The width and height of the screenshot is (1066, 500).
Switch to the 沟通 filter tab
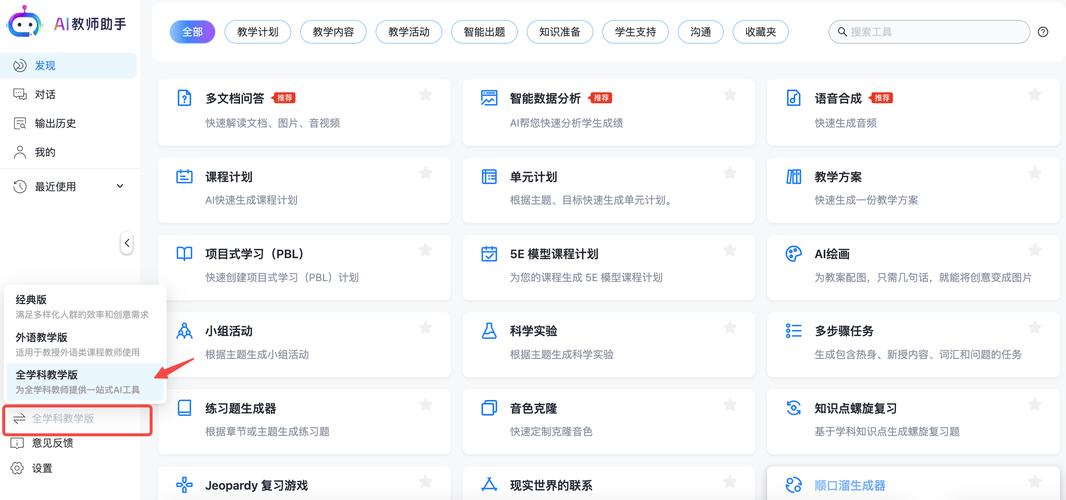[700, 32]
